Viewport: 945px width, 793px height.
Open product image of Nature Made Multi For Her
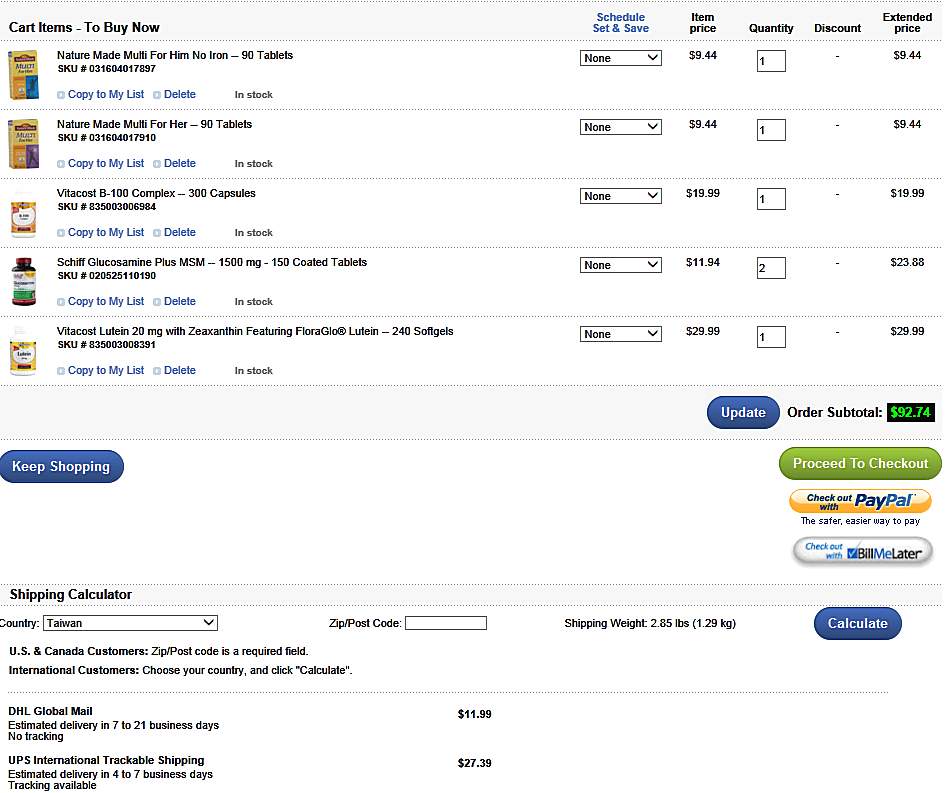pyautogui.click(x=24, y=144)
